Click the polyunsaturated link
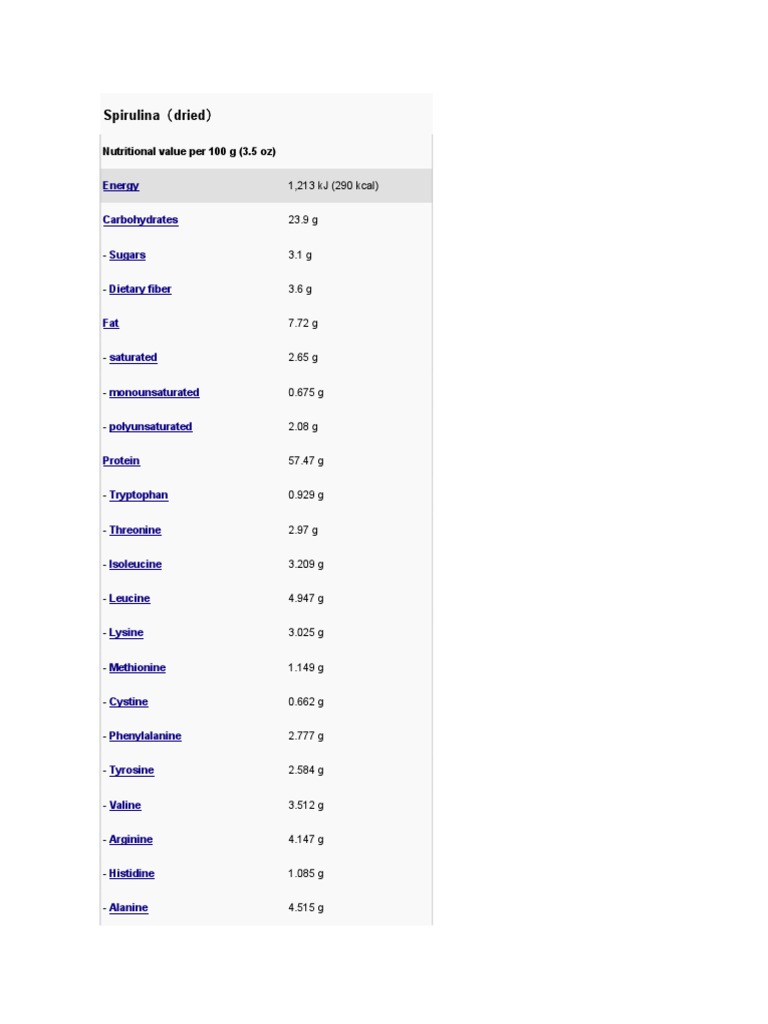Image resolution: width=768 pixels, height=1024 pixels. [150, 426]
